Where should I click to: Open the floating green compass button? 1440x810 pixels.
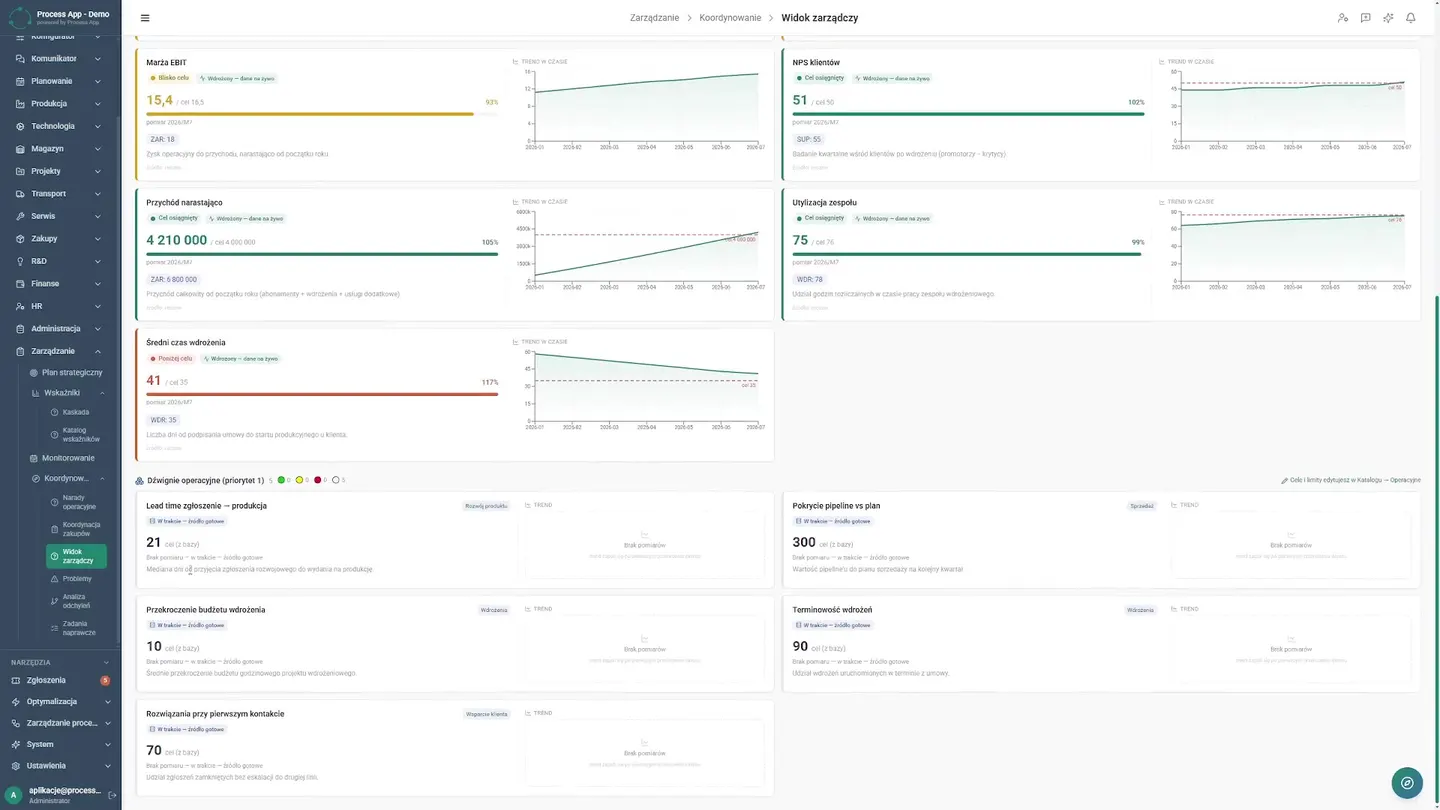click(1407, 783)
